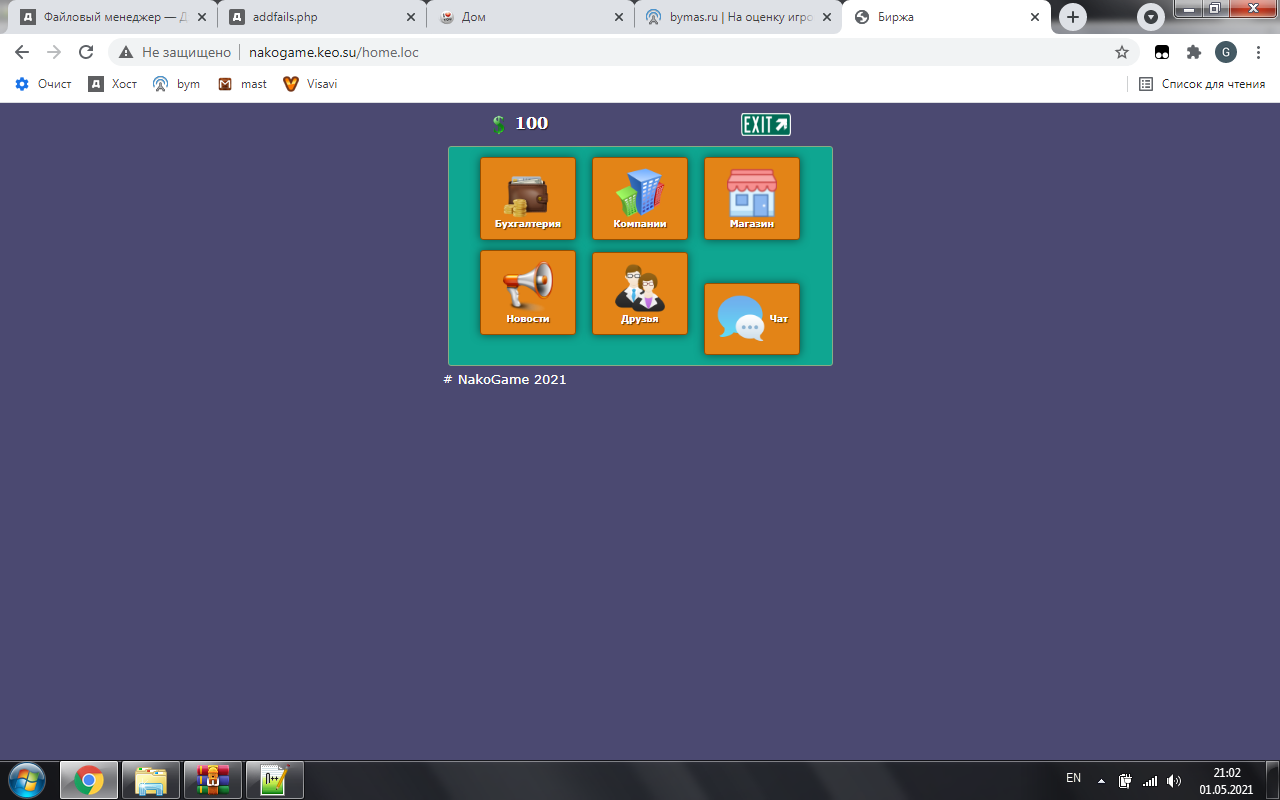Click the green dollar balance icon
The image size is (1280, 800).
coord(499,124)
